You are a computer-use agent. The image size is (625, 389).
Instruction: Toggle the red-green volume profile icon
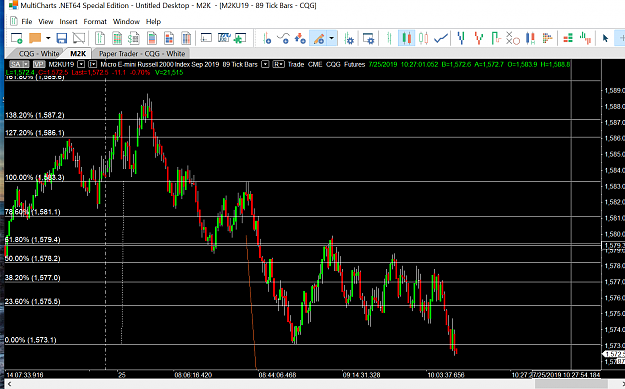tap(568, 38)
